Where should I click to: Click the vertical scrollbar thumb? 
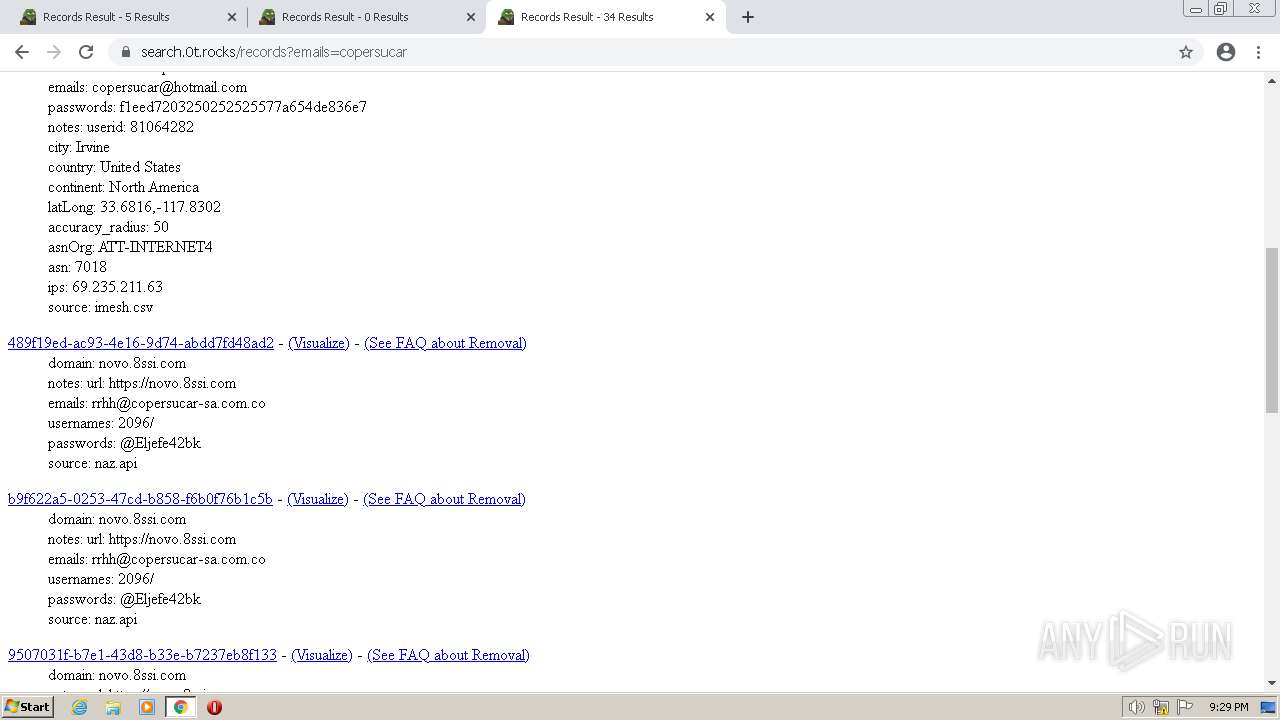[x=1272, y=330]
